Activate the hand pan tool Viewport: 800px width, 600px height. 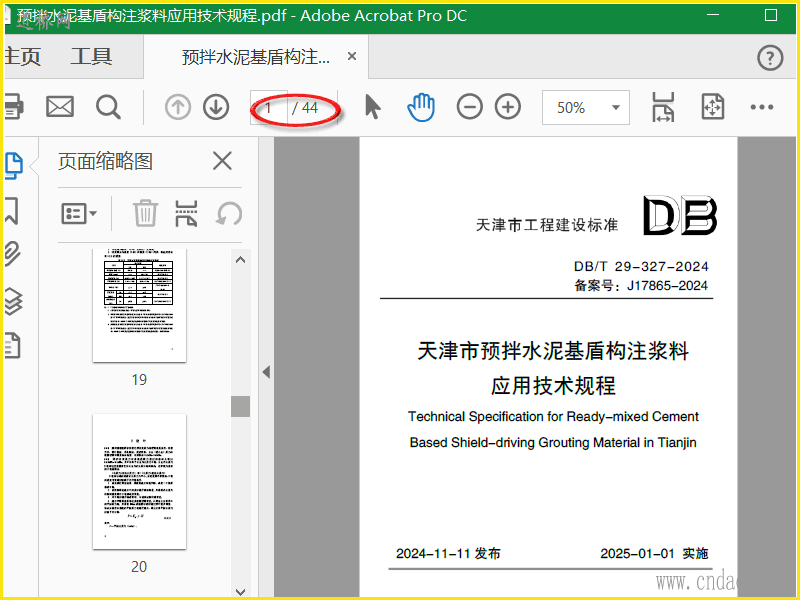[x=421, y=107]
